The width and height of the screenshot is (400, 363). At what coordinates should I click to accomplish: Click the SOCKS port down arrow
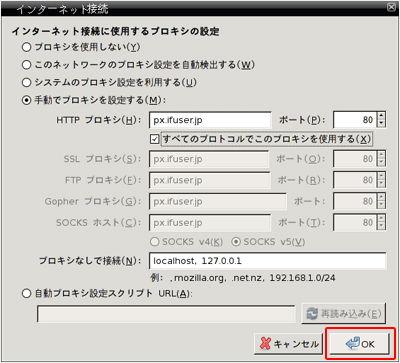pos(382,227)
